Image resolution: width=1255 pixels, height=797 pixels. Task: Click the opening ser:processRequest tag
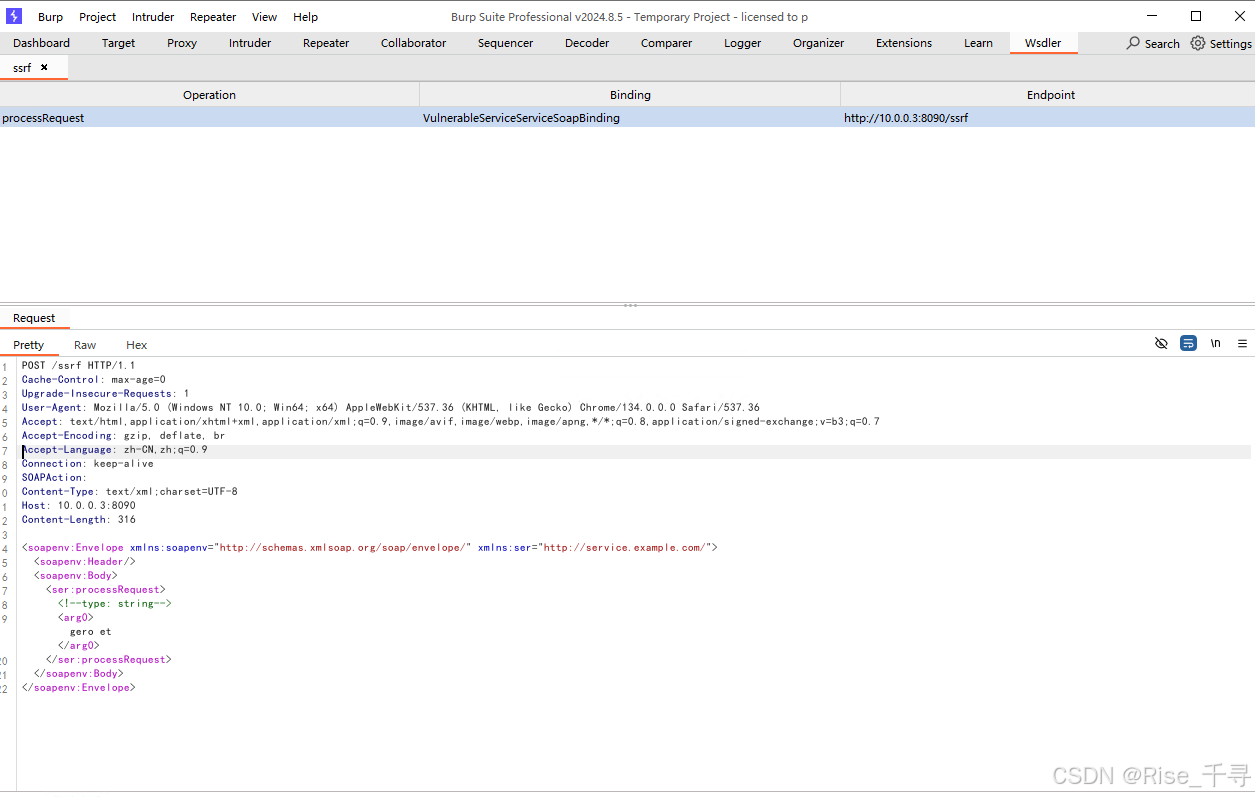click(106, 590)
